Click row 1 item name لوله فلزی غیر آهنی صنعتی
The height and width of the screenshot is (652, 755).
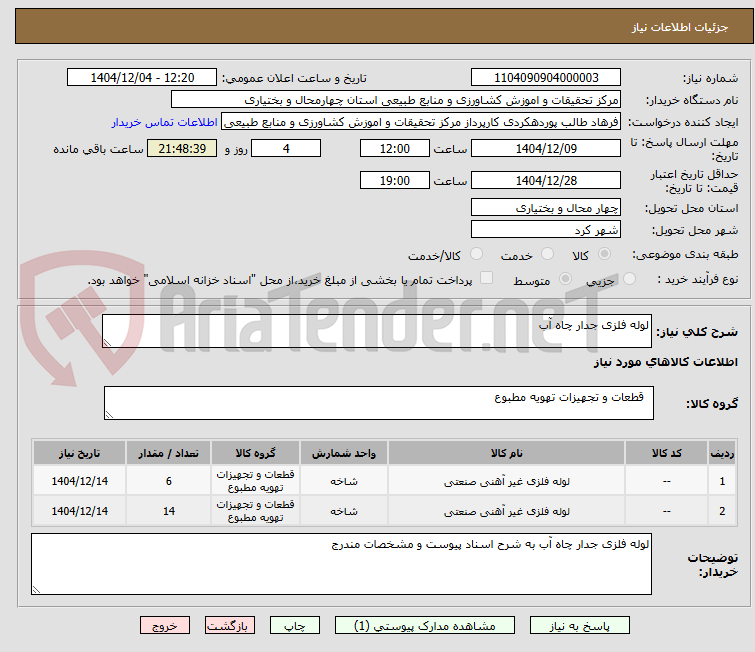click(507, 481)
